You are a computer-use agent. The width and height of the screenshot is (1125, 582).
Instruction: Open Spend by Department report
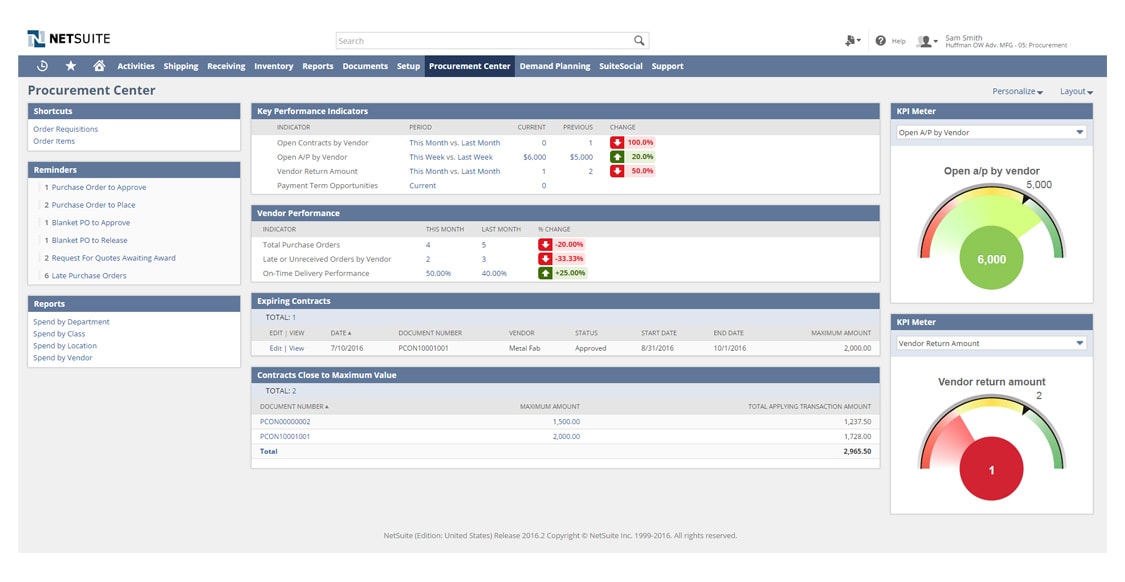click(71, 322)
